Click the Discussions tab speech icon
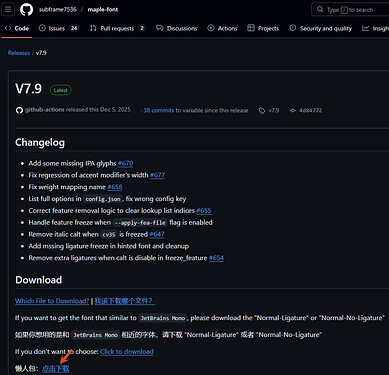This screenshot has height=375, width=389. [x=160, y=28]
